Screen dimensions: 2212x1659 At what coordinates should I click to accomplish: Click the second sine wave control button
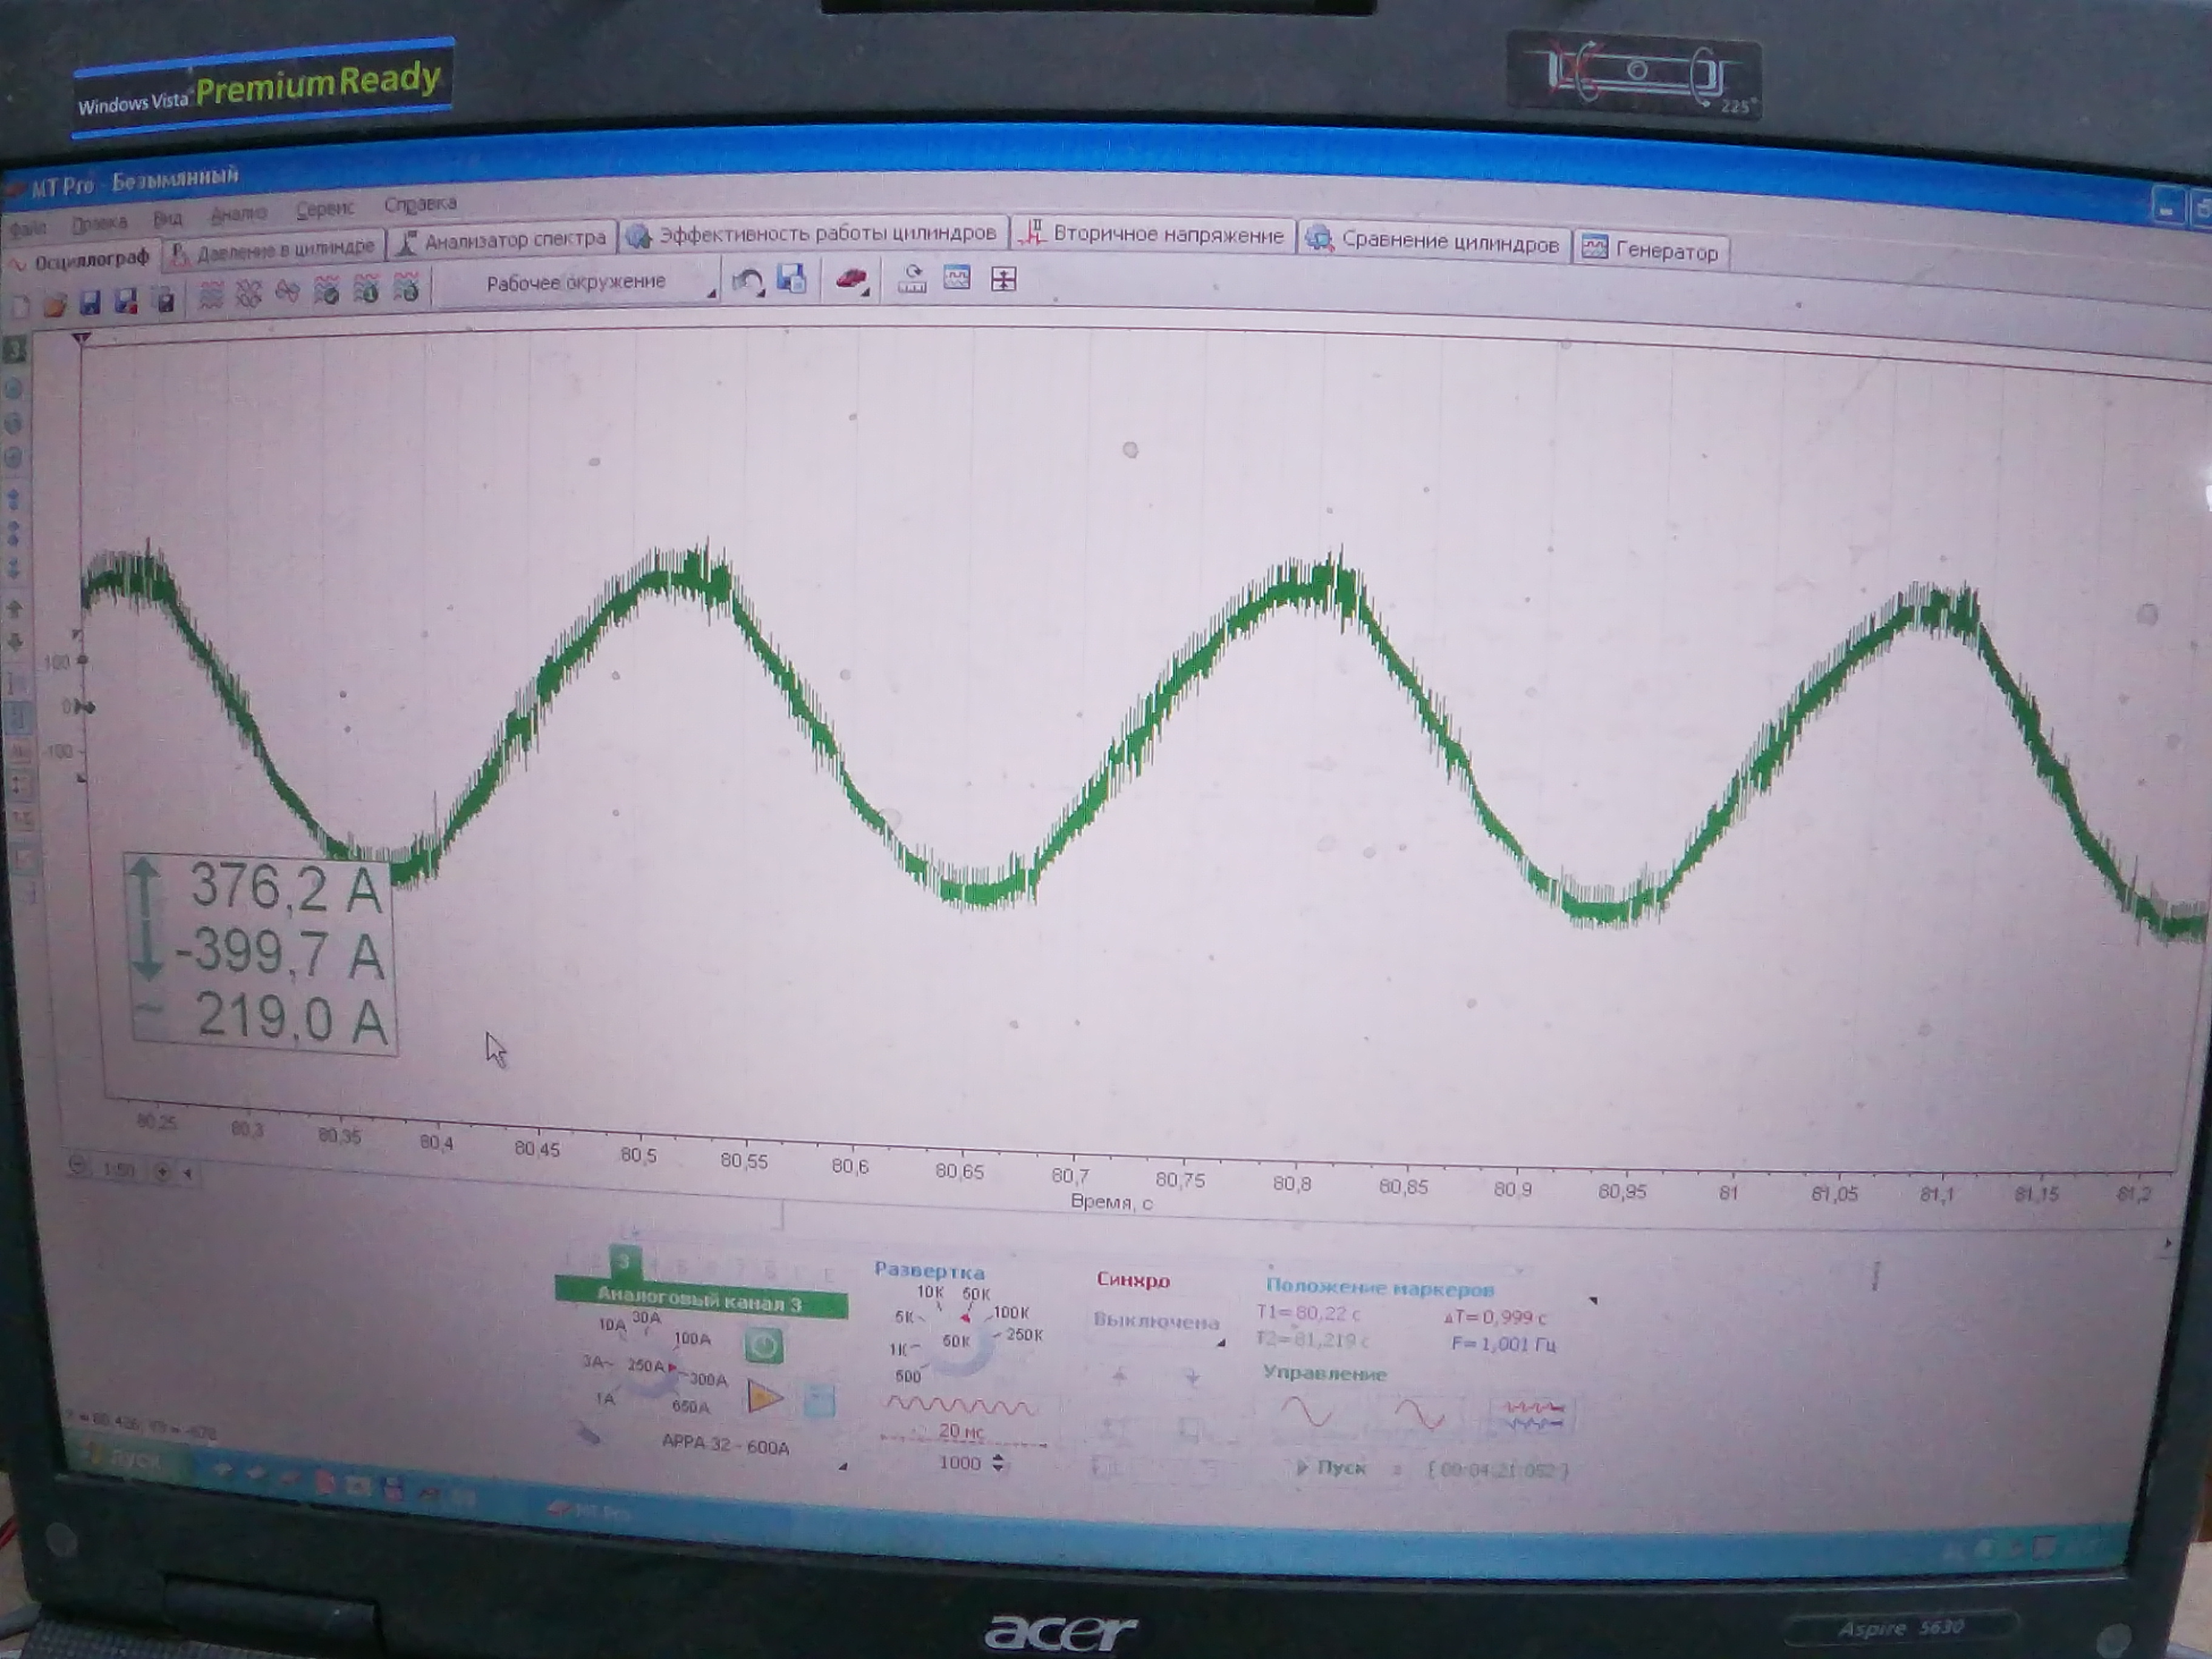pos(1419,1415)
